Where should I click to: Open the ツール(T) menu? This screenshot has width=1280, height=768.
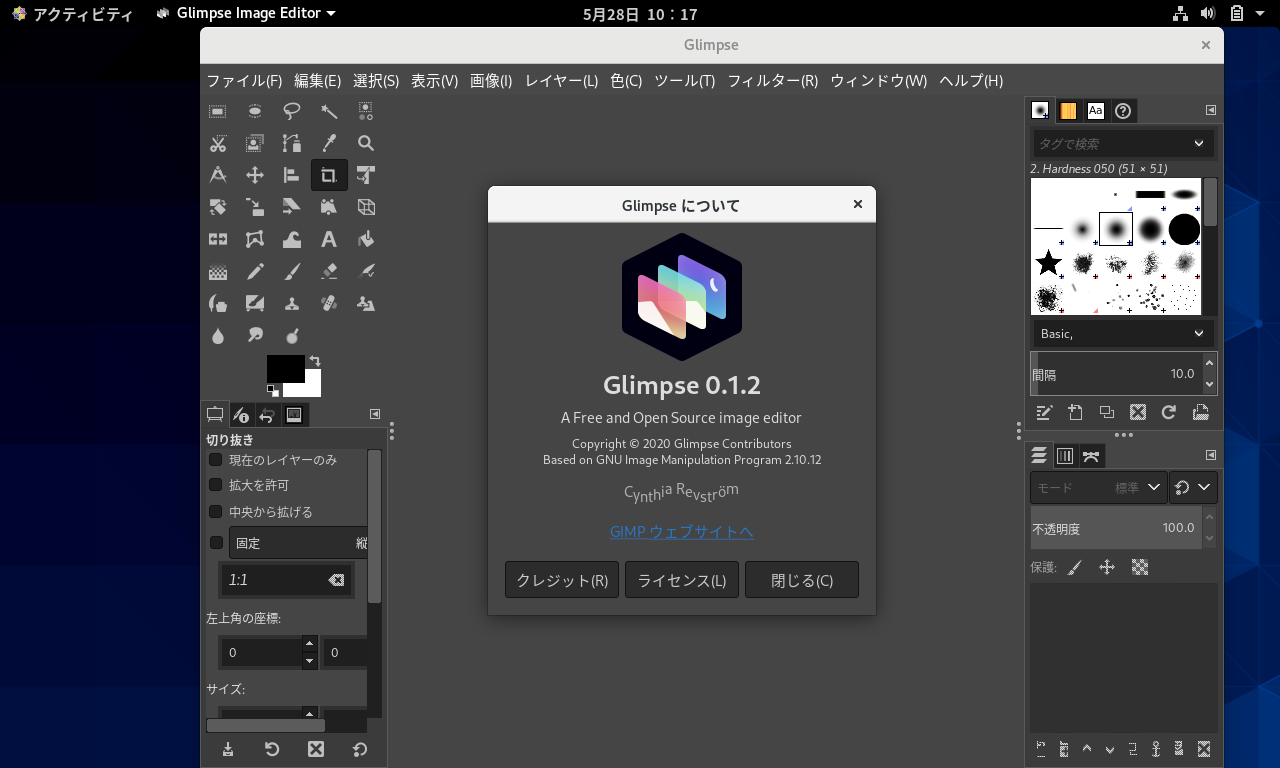point(684,81)
